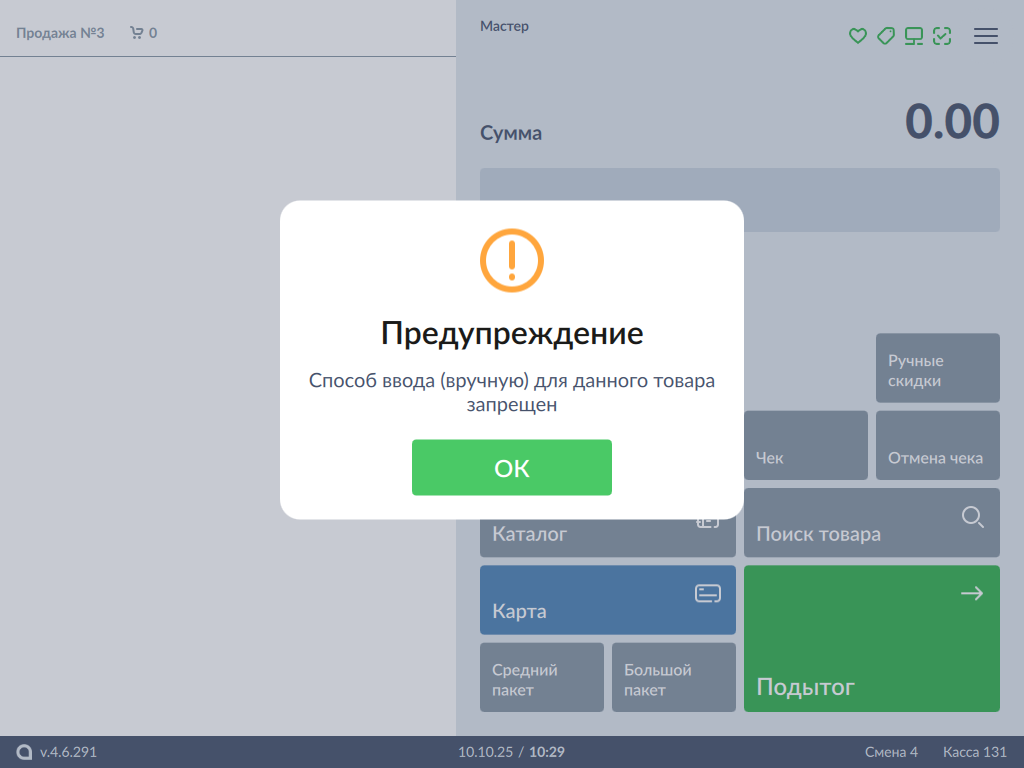Open Ручные скидки manual discounts

(937, 369)
